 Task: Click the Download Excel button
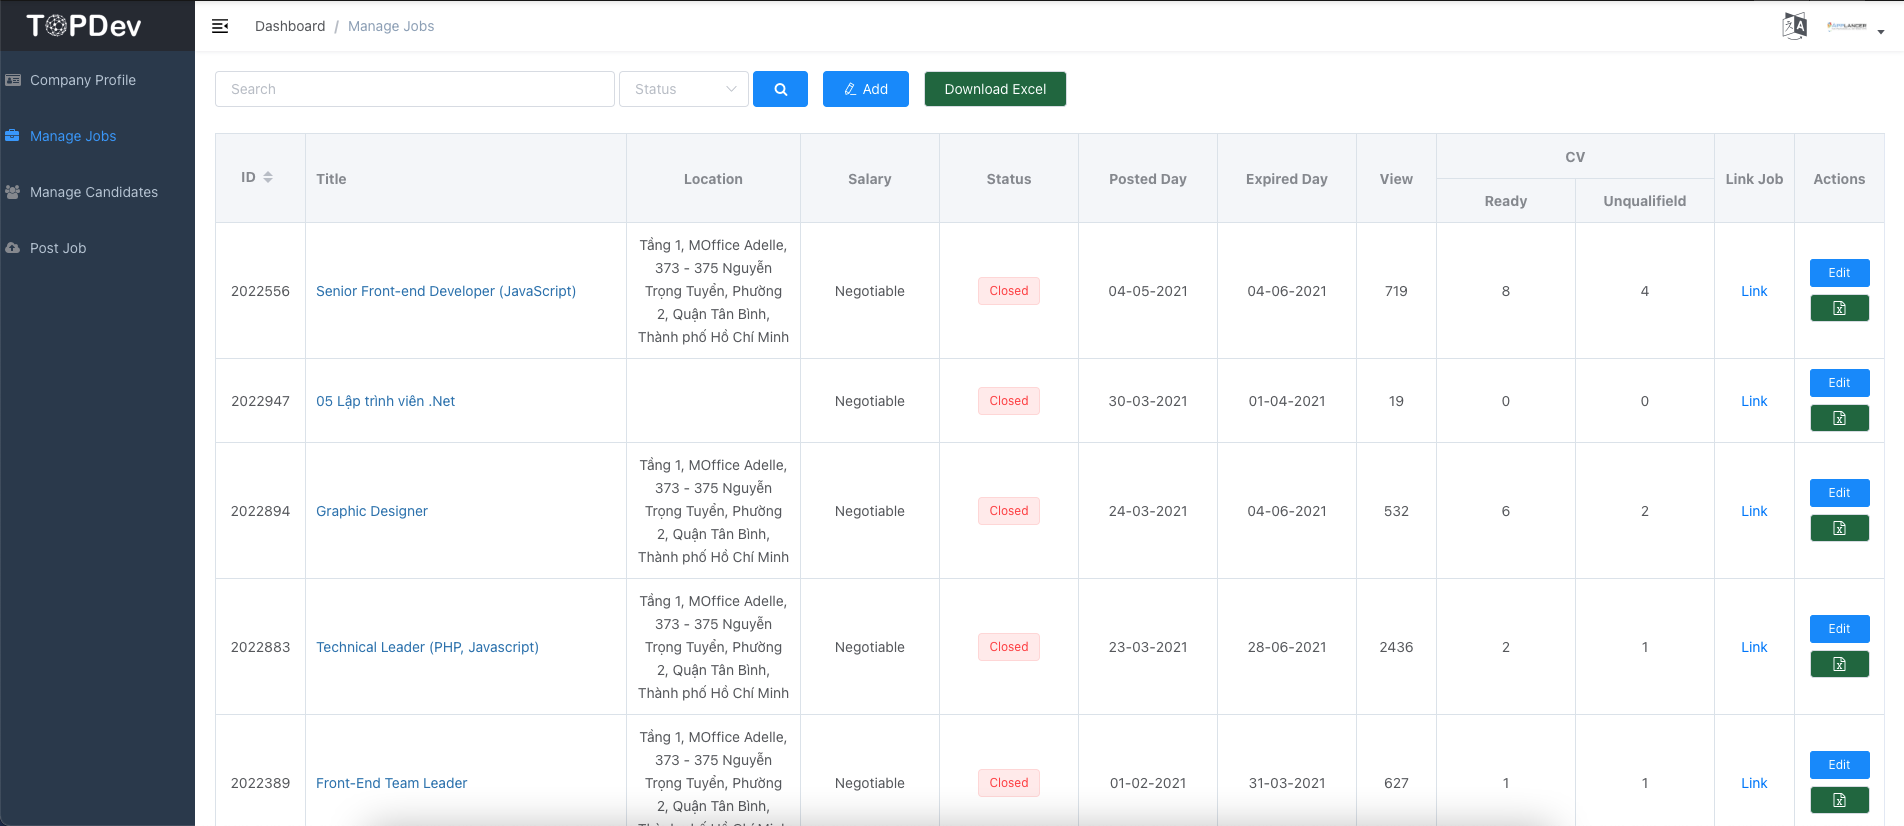click(995, 89)
